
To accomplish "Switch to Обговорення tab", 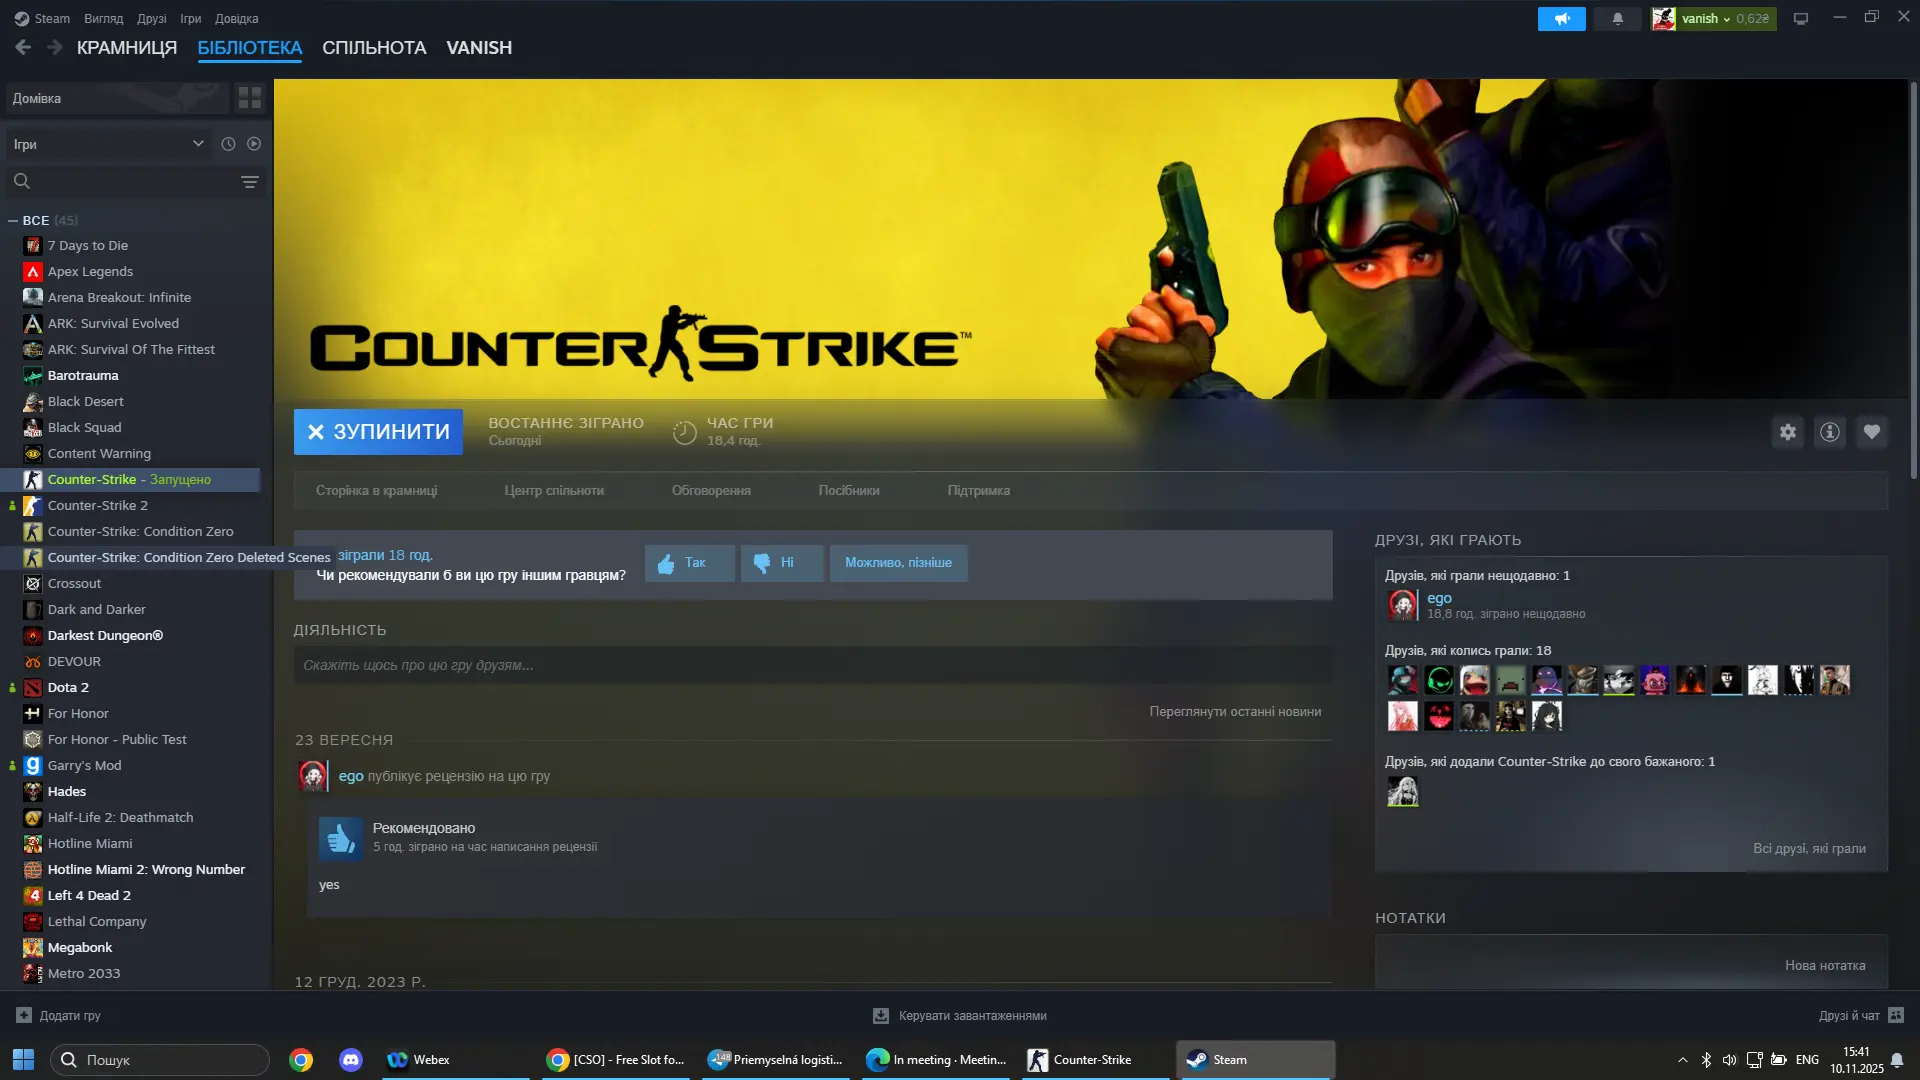I will [x=710, y=490].
